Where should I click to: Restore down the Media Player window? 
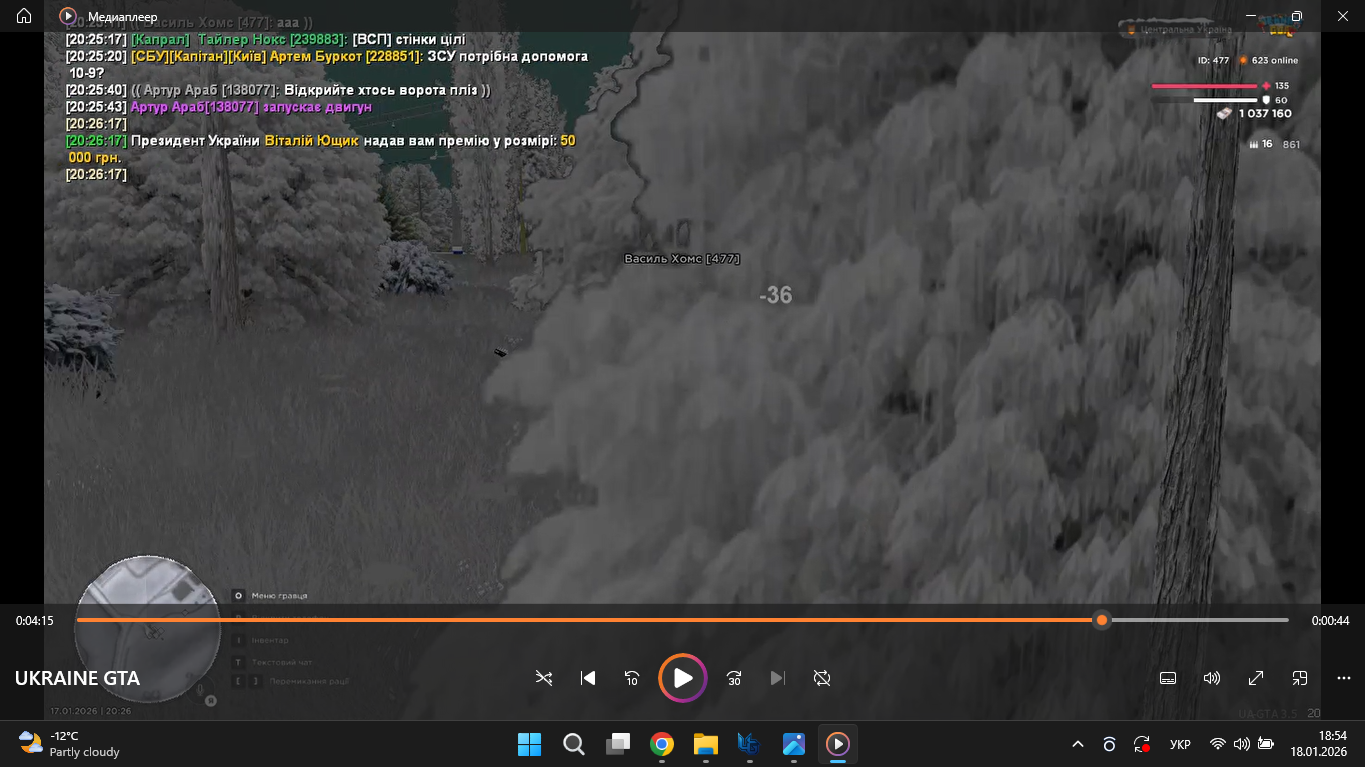[x=1296, y=16]
